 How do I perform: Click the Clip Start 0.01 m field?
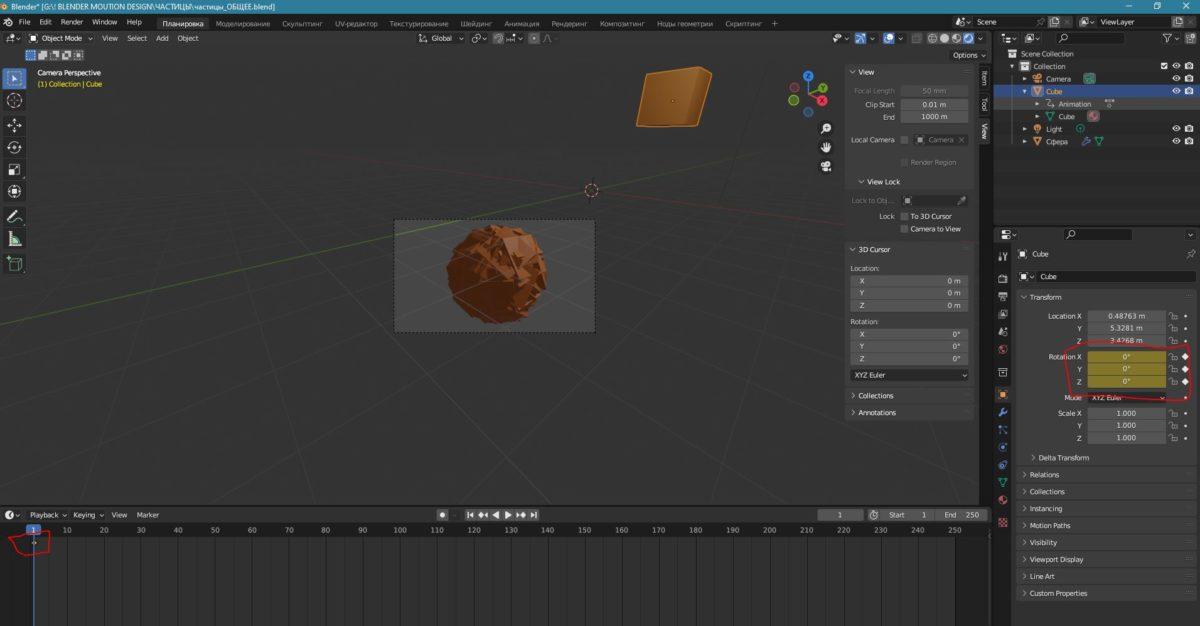[934, 104]
